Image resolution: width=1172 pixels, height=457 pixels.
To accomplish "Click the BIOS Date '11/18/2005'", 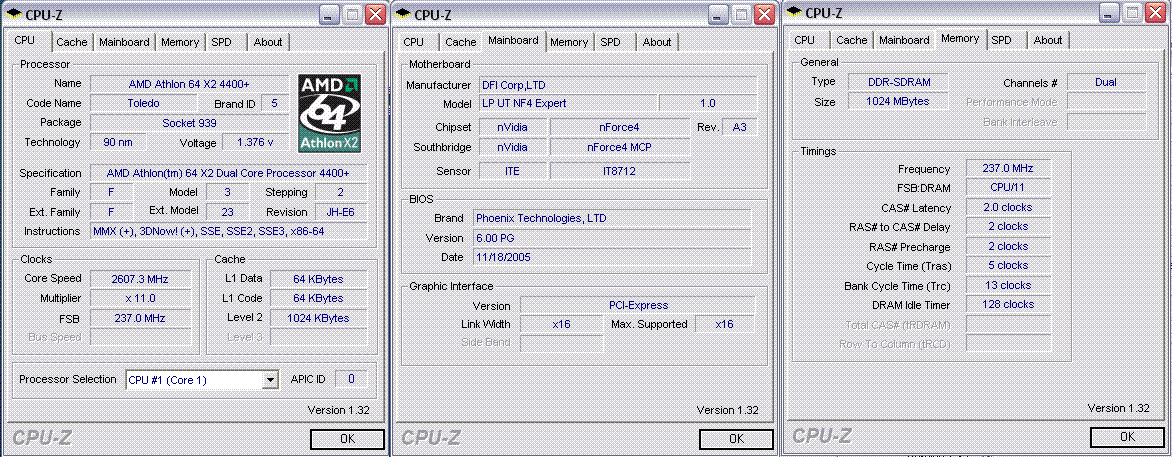I will point(612,257).
